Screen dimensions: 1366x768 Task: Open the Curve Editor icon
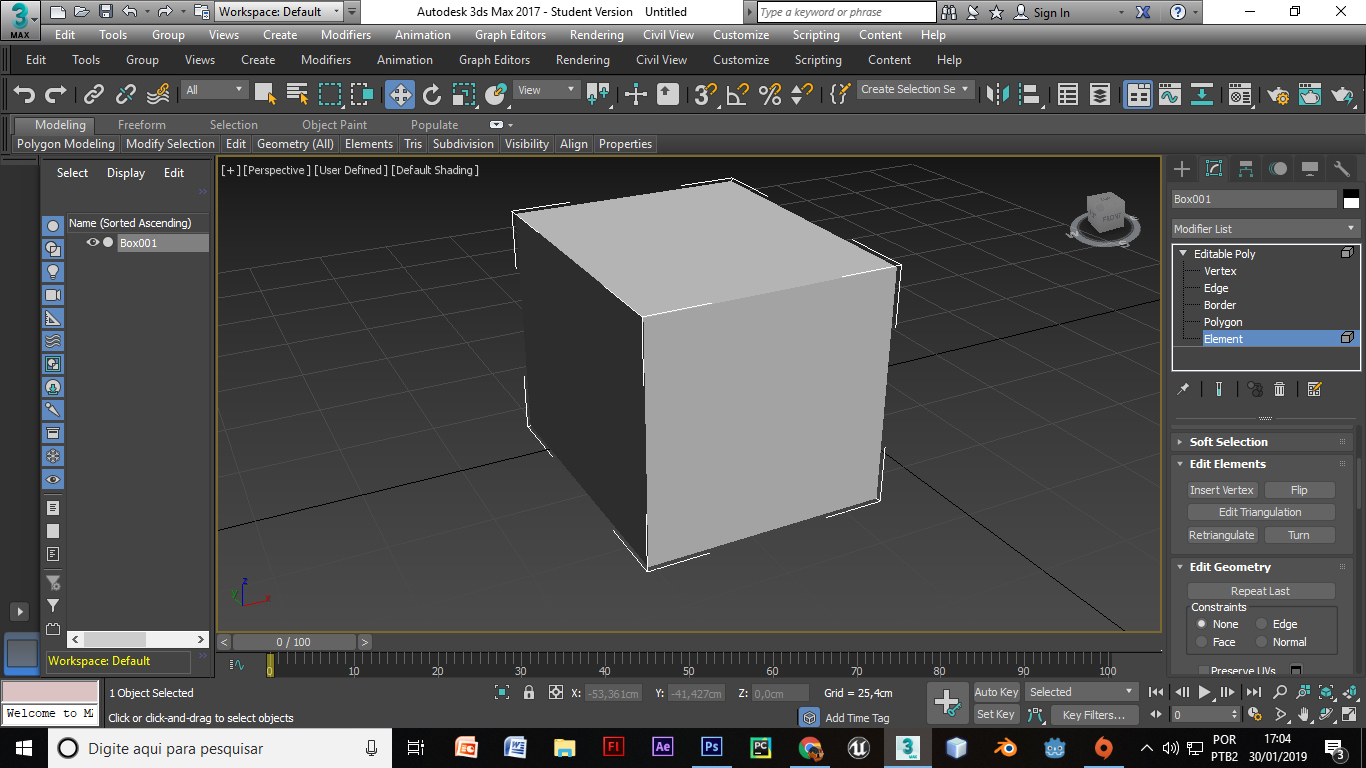(x=1169, y=94)
